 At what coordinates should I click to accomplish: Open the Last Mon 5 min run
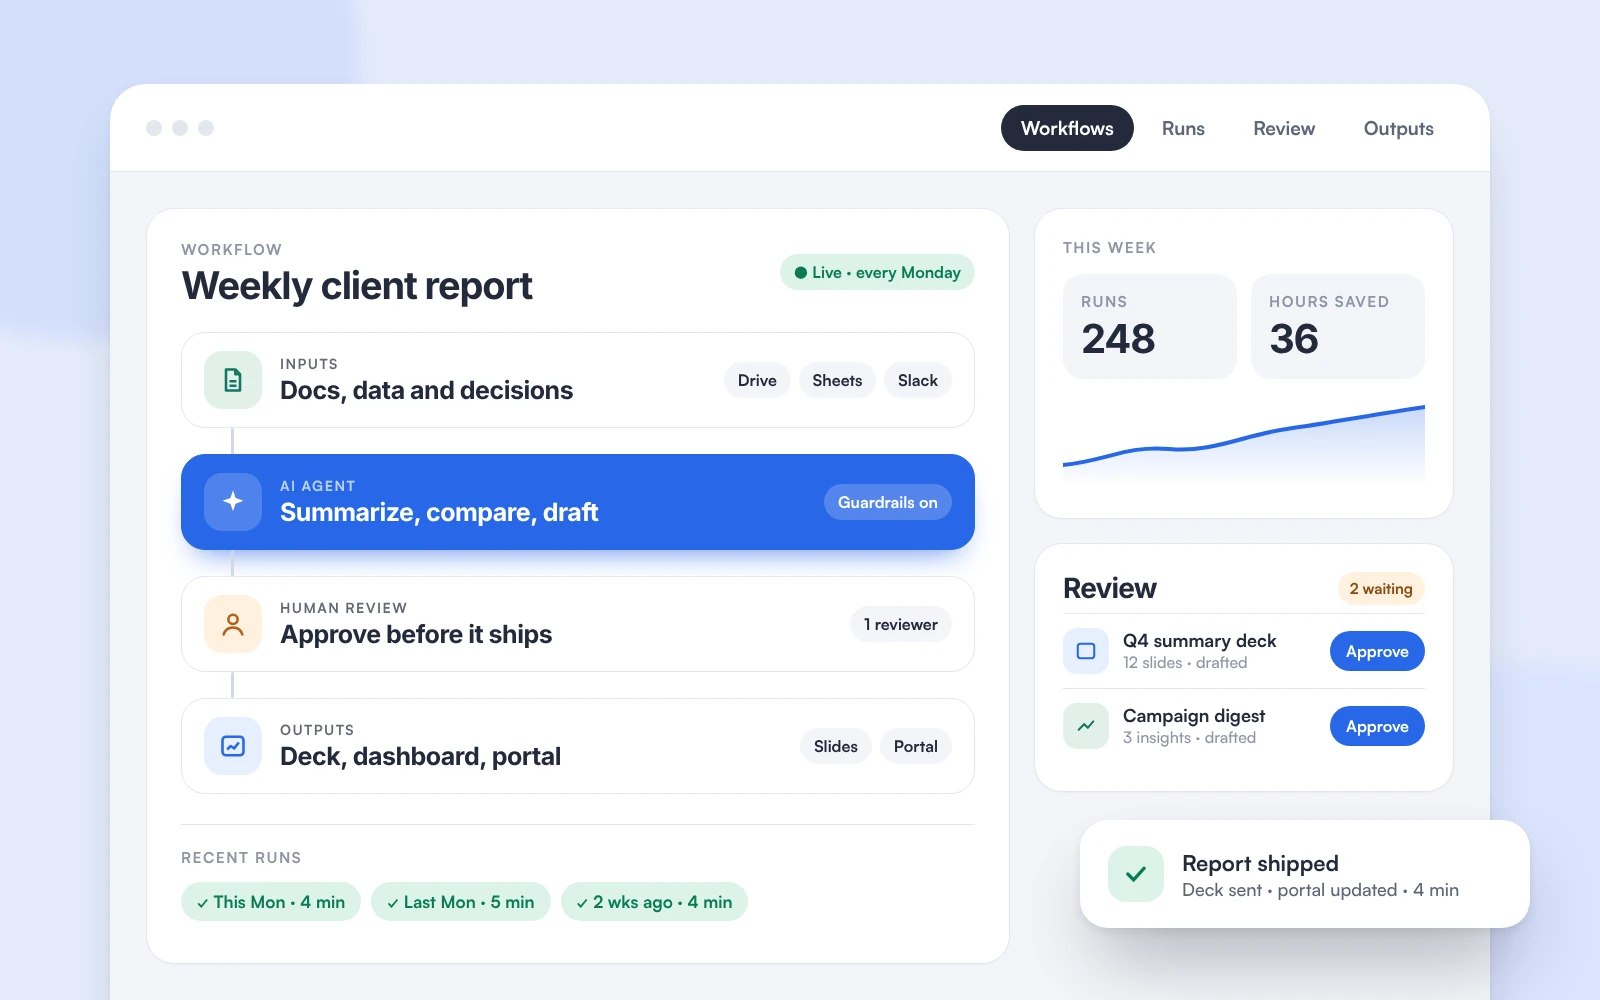pyautogui.click(x=461, y=902)
